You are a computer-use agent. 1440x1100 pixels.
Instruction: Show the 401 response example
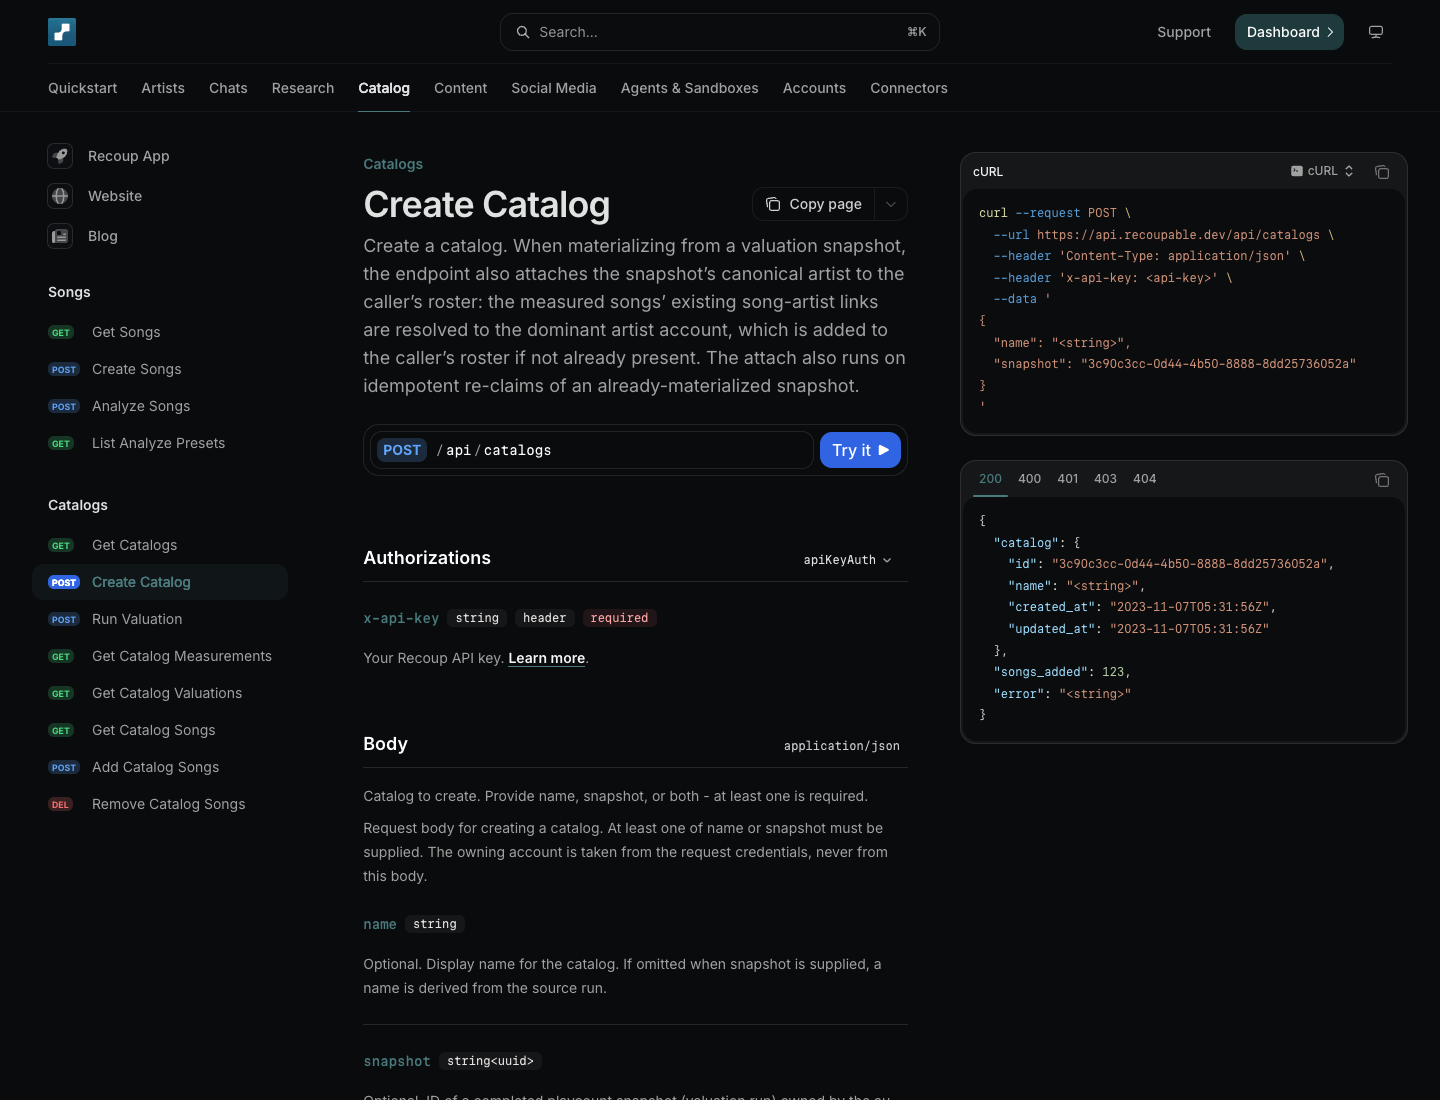tap(1068, 479)
